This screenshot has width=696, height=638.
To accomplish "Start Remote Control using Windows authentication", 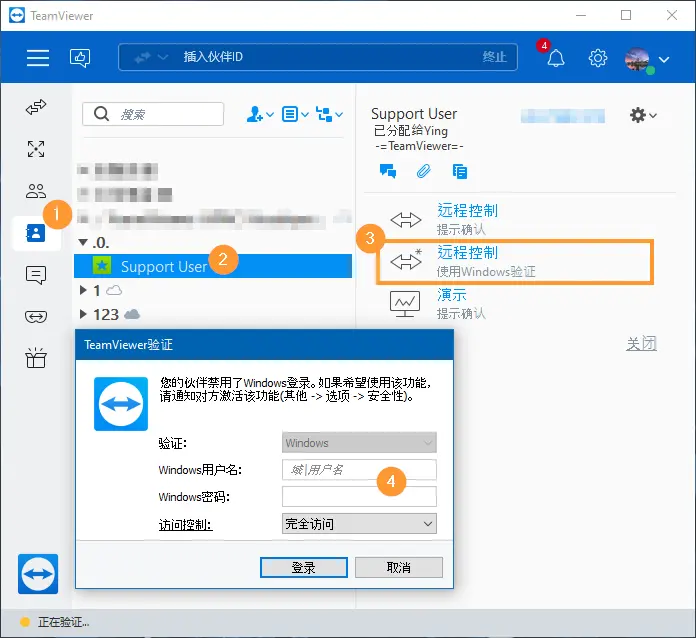I will [x=515, y=262].
